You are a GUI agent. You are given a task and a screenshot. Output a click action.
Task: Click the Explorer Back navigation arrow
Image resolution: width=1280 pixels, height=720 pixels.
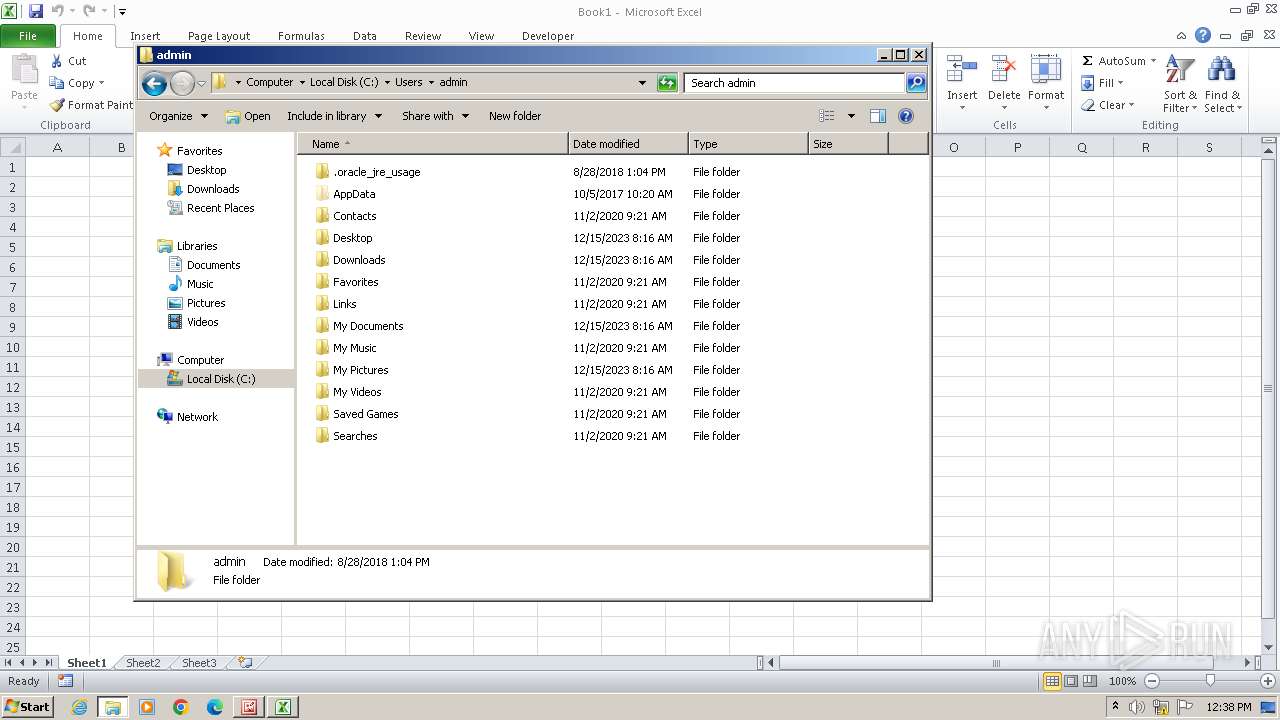(154, 83)
